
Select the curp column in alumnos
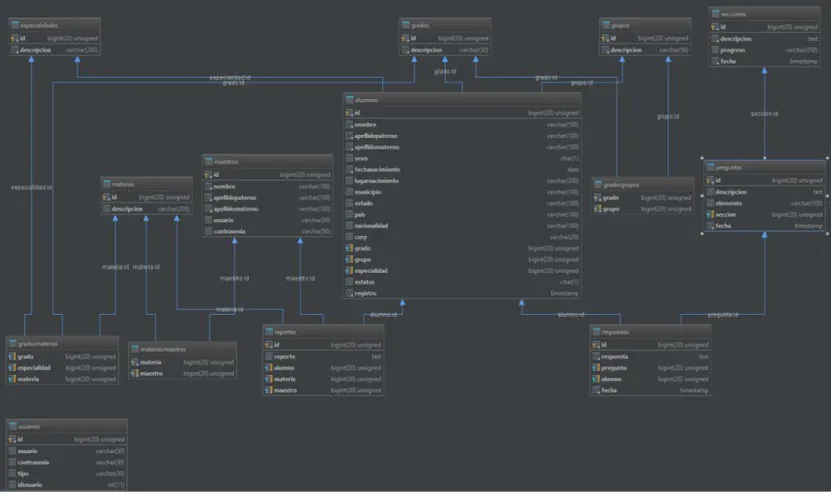point(462,237)
